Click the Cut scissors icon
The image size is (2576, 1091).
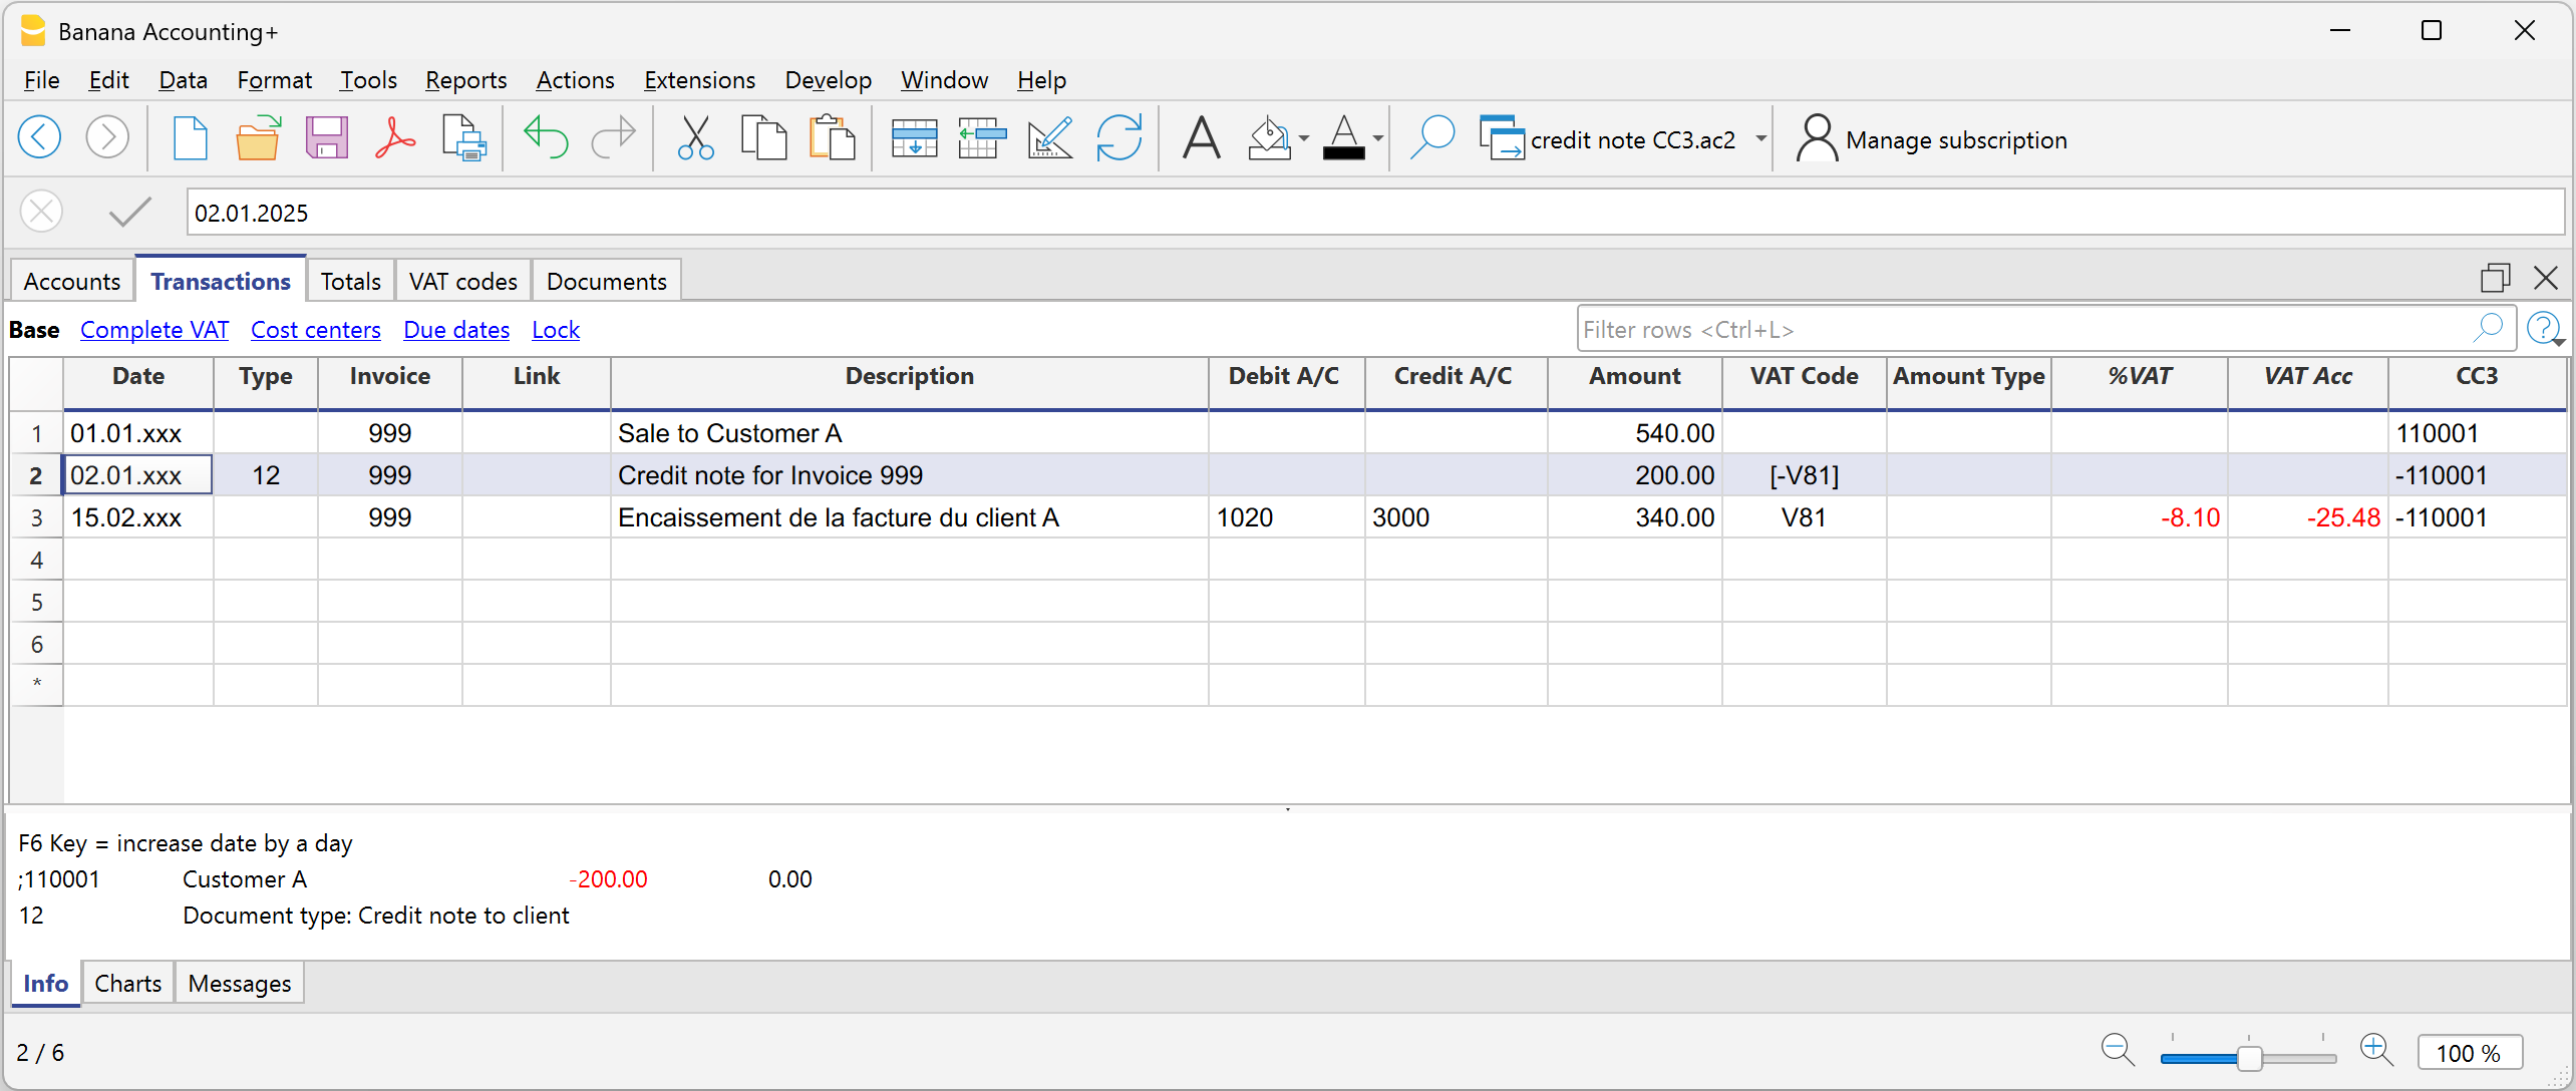tap(695, 138)
